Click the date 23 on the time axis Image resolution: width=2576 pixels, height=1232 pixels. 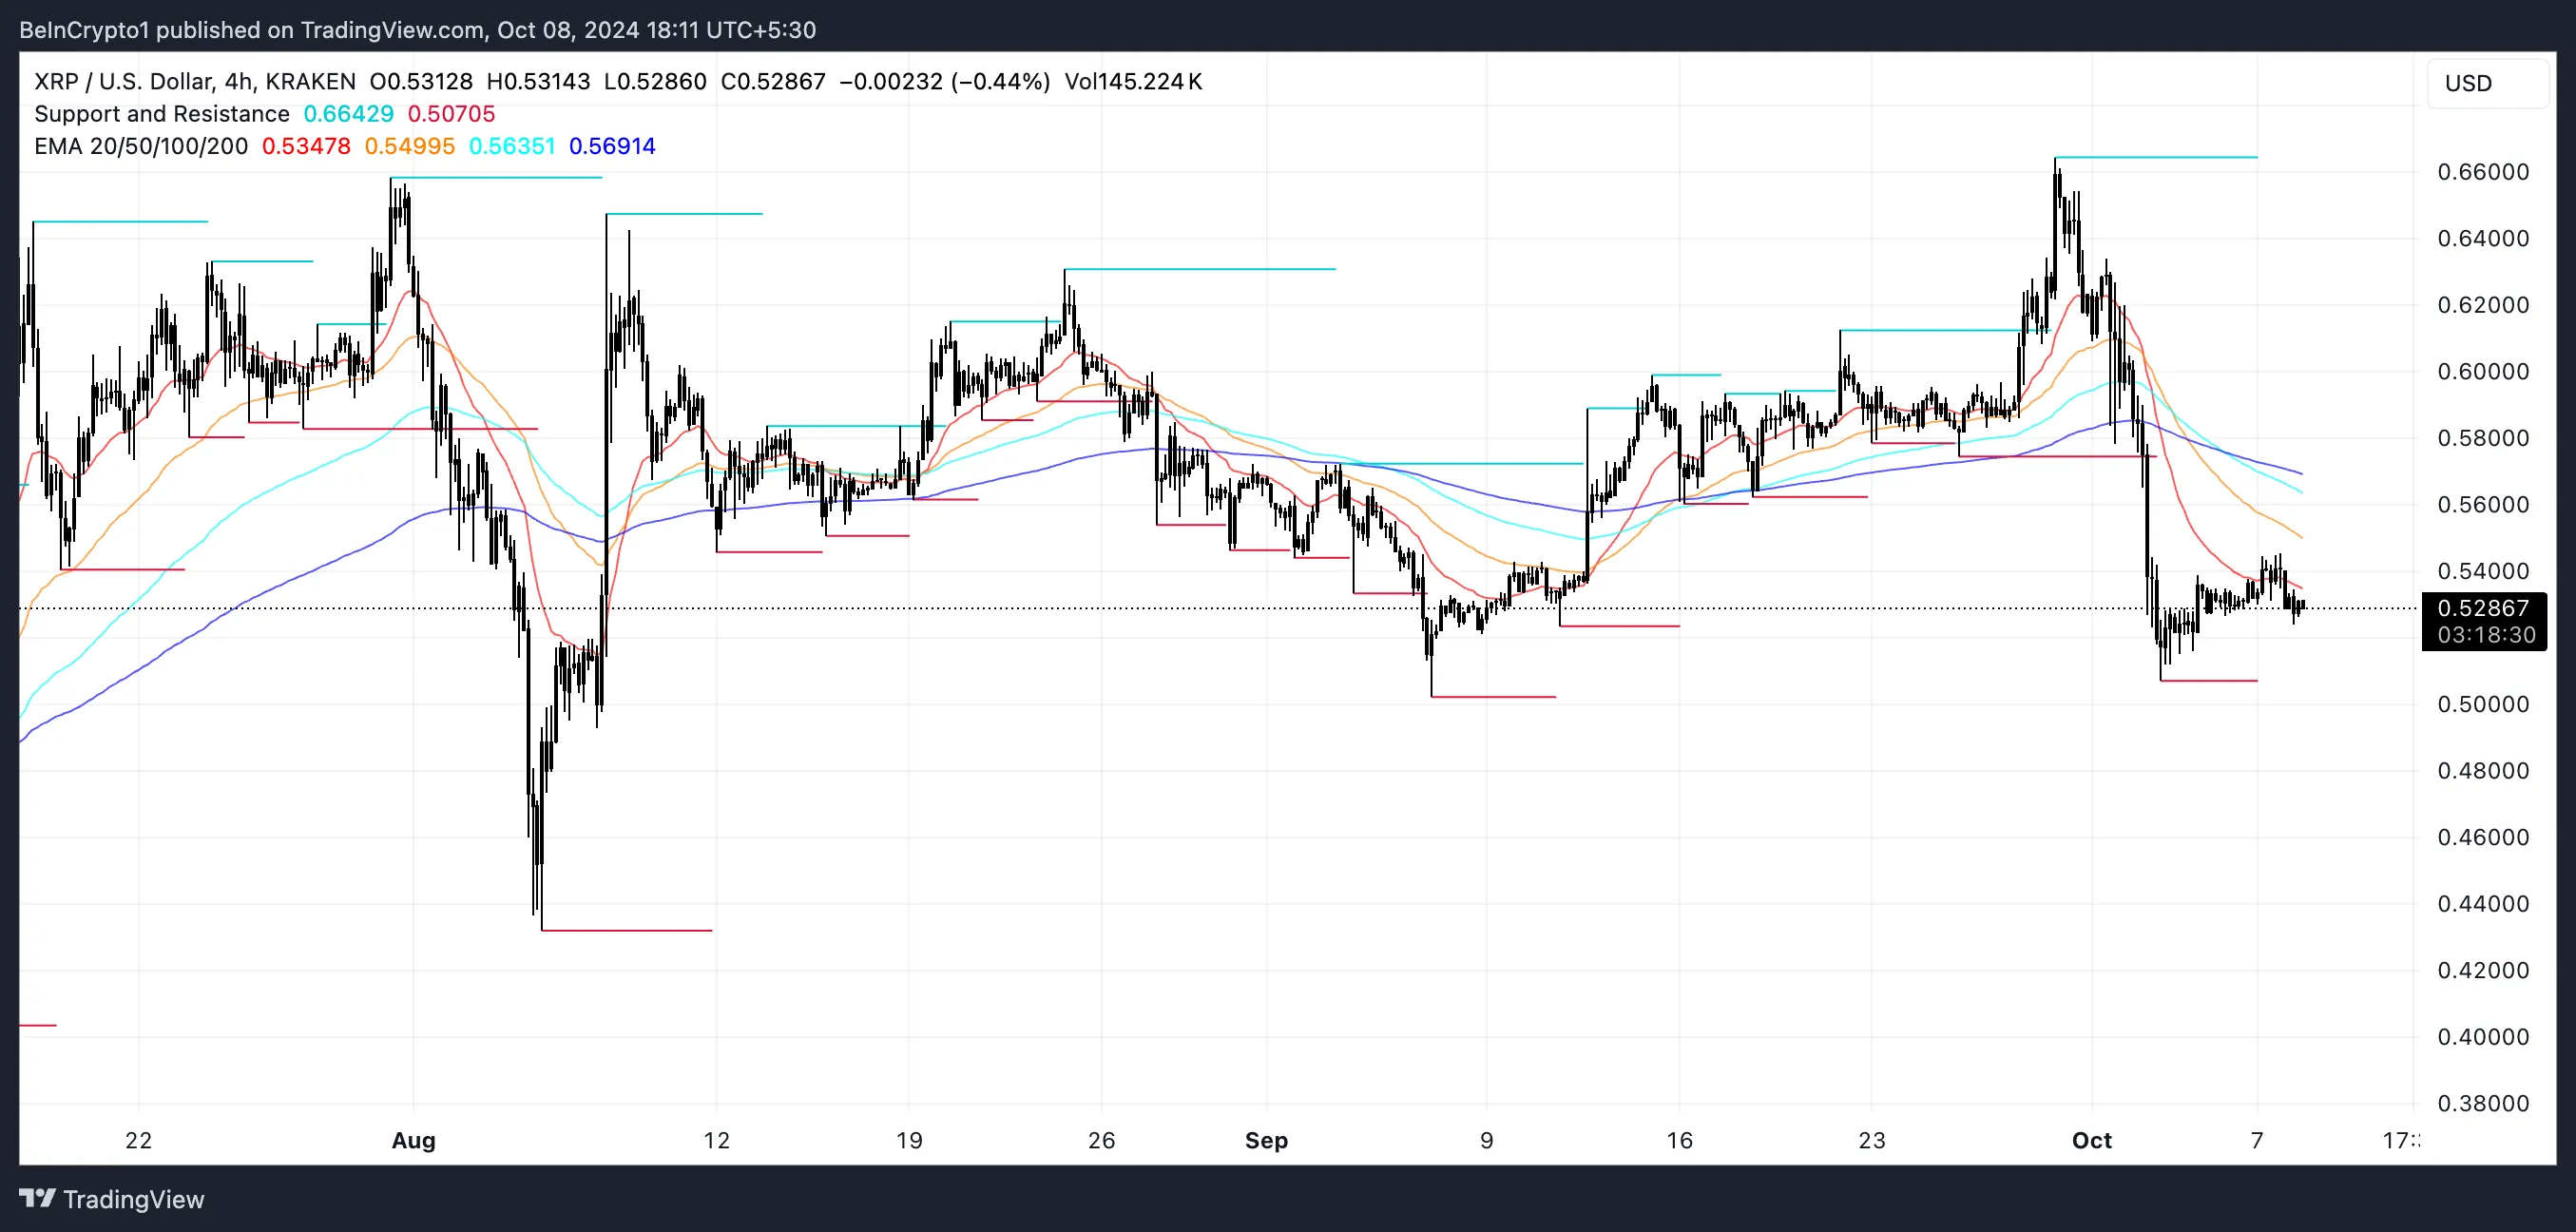(x=1871, y=1140)
